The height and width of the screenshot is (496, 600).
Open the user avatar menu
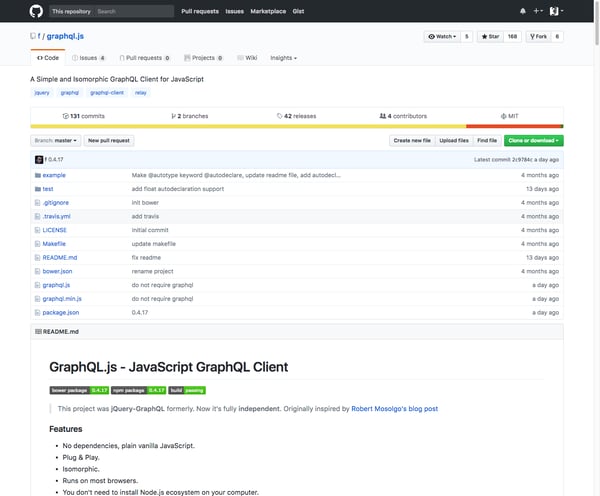pyautogui.click(x=556, y=11)
